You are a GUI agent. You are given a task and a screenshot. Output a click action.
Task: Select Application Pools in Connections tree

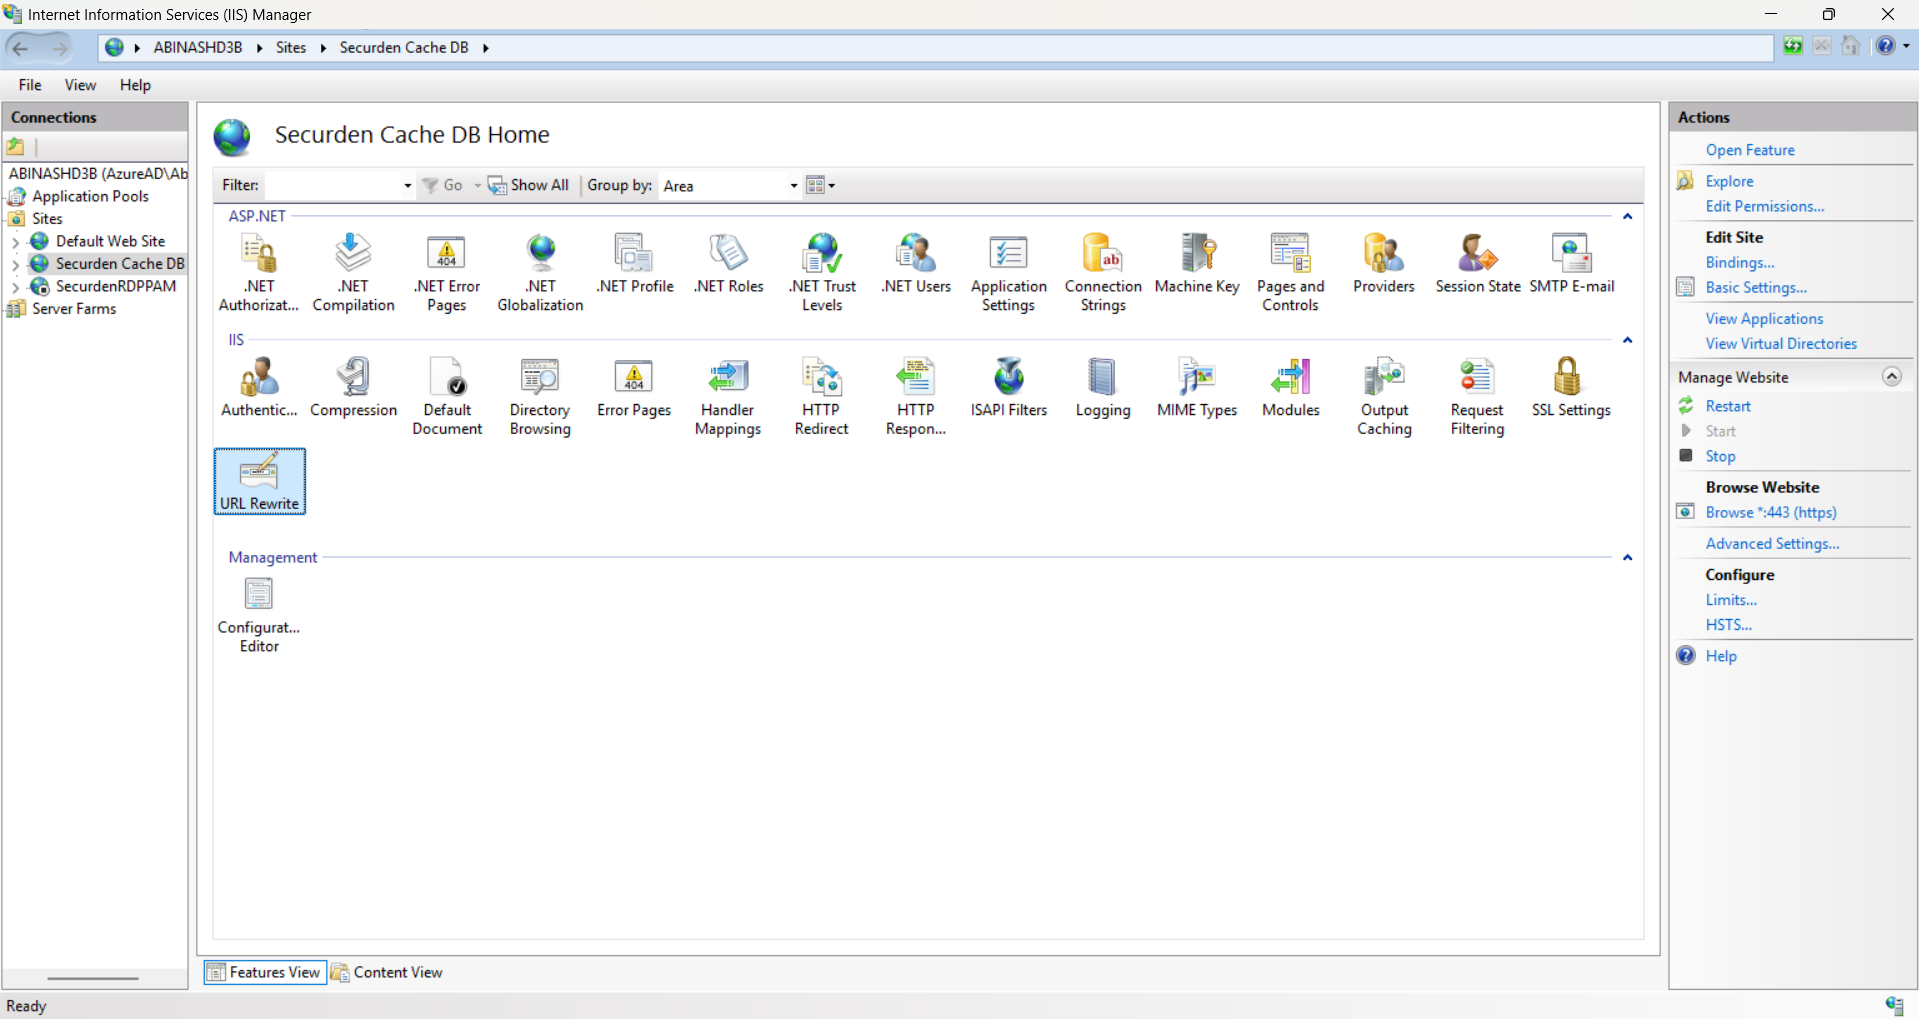coord(90,196)
